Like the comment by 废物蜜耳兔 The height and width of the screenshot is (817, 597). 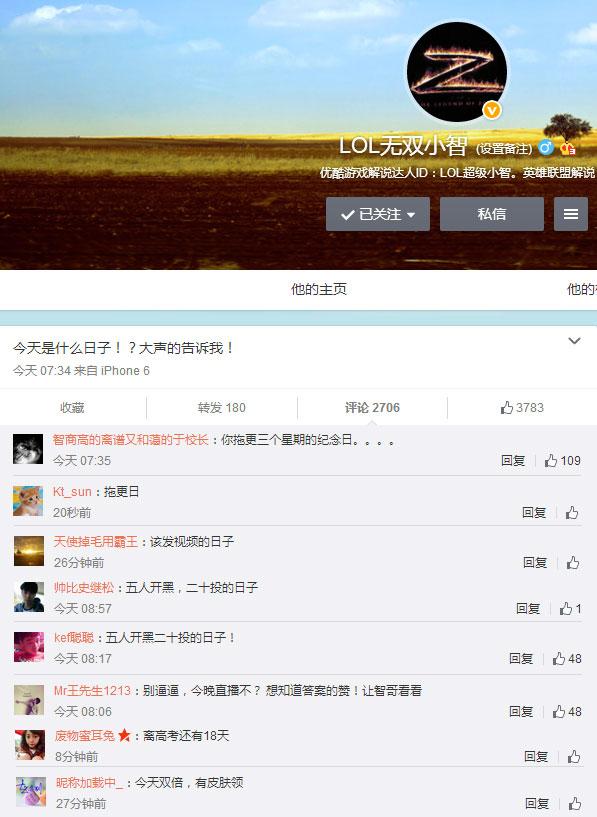(574, 757)
